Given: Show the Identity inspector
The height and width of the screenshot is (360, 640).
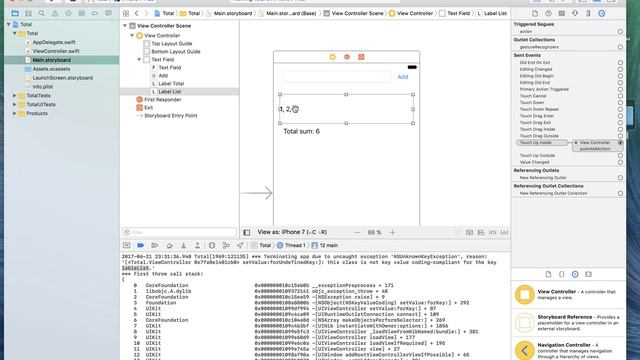Looking at the screenshot, I should [x=562, y=13].
